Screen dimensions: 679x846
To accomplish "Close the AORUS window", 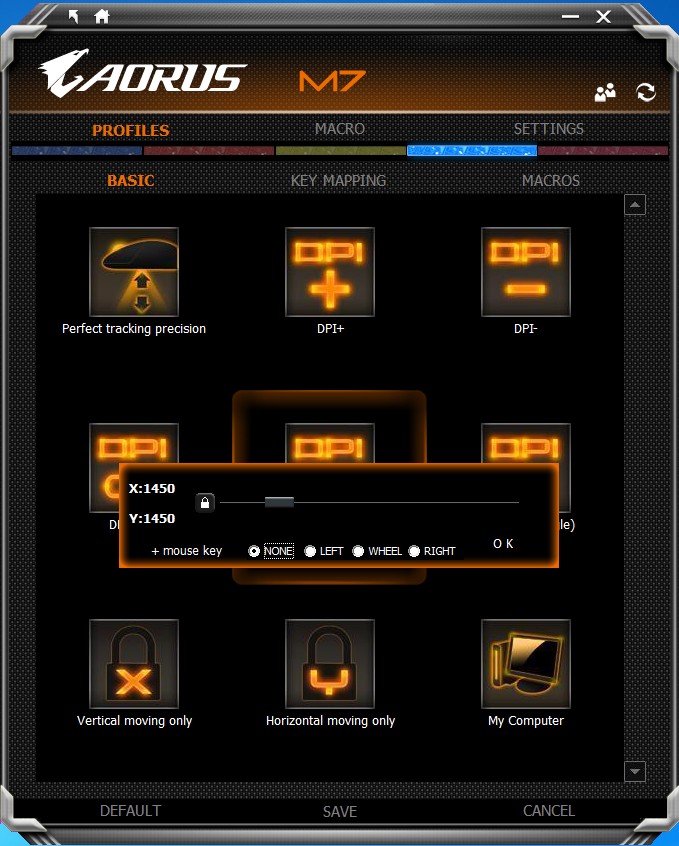I will pyautogui.click(x=603, y=17).
